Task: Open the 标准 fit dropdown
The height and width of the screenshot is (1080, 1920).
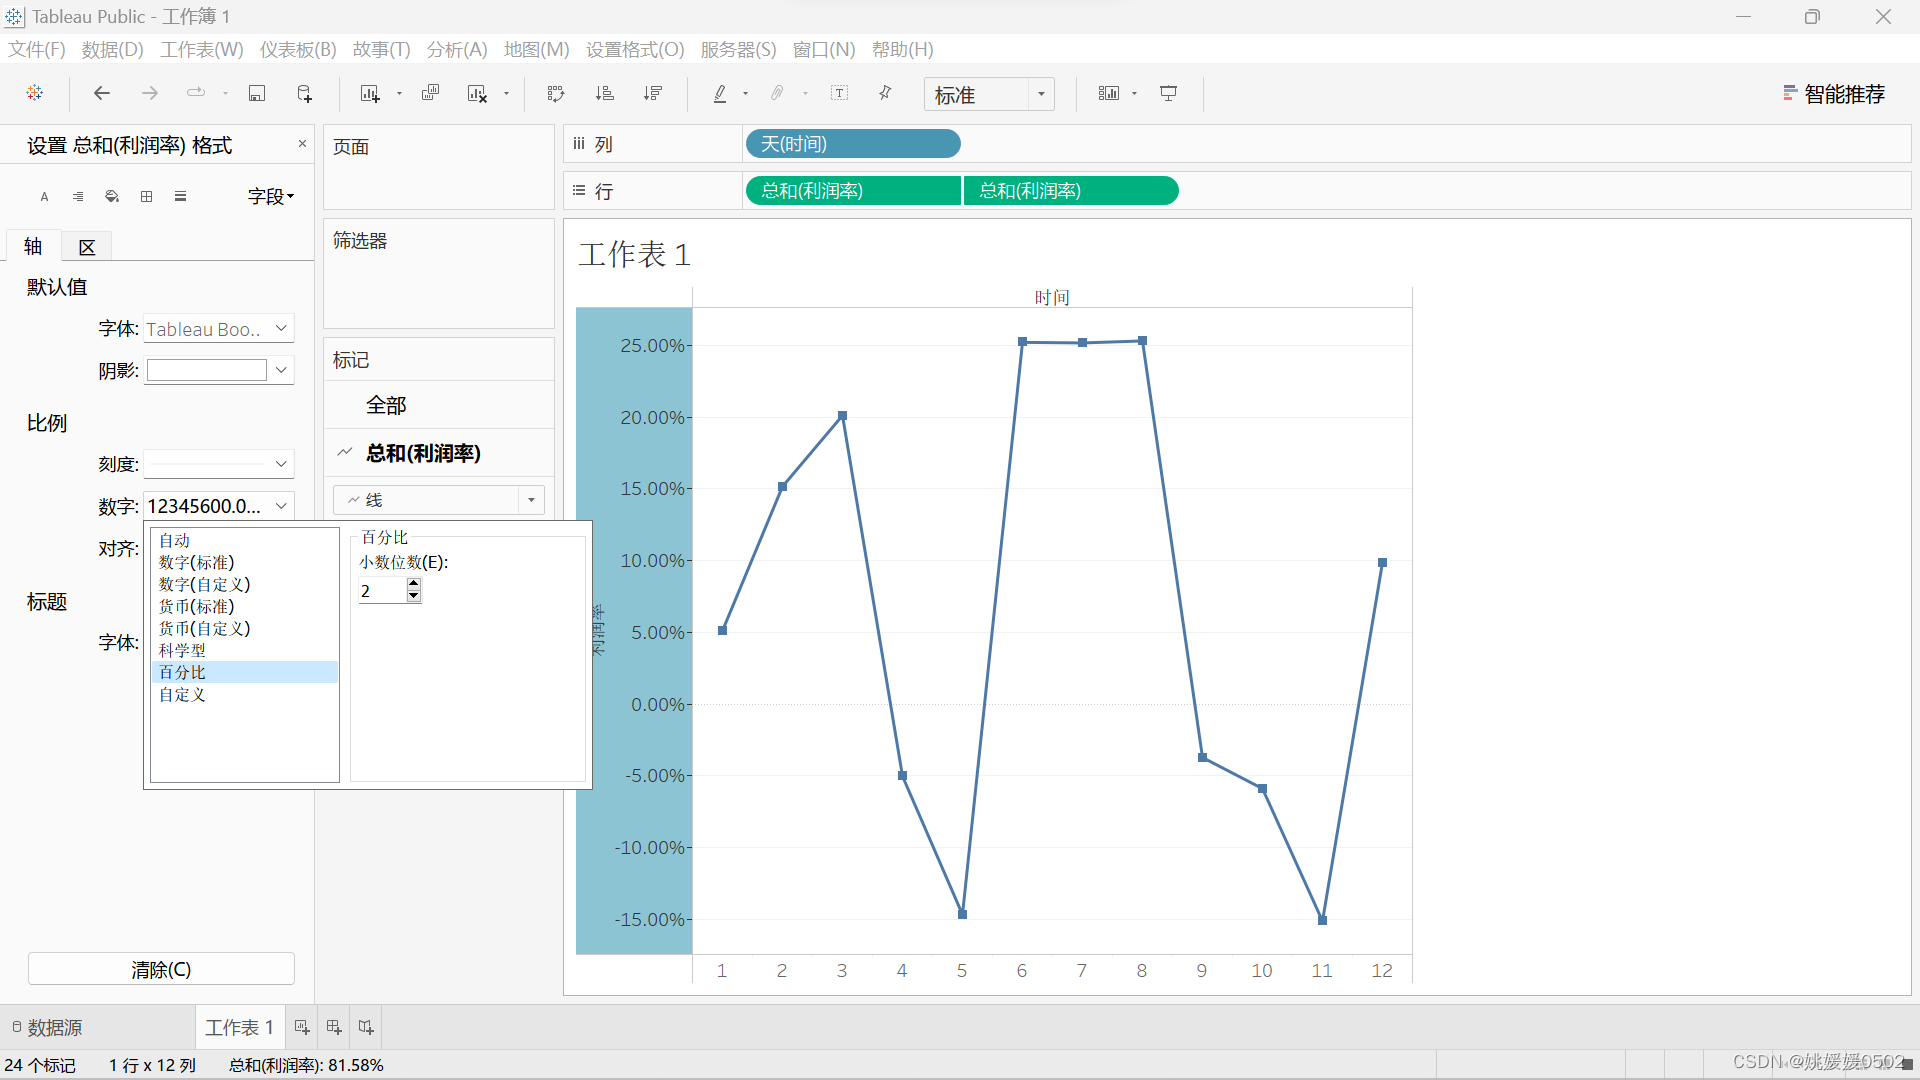Action: click(x=1041, y=94)
